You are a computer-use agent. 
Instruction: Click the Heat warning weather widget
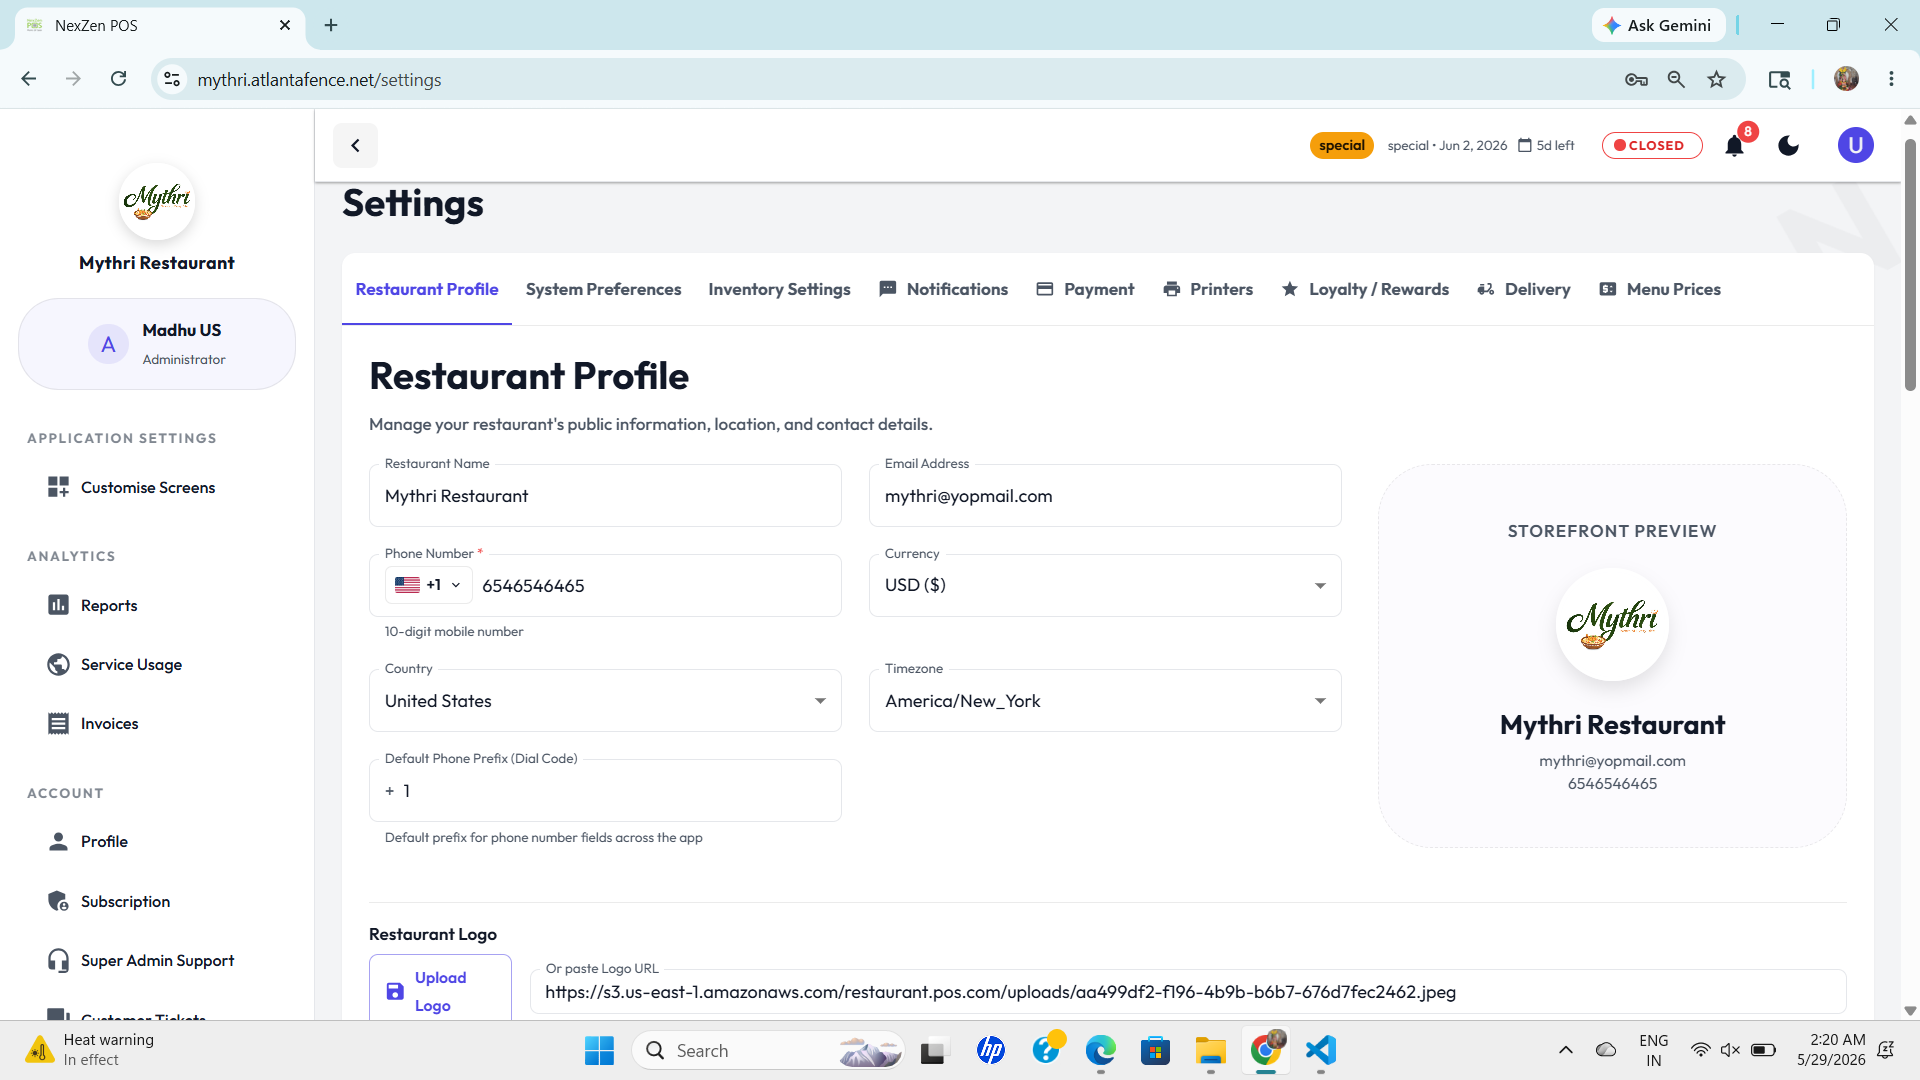pyautogui.click(x=92, y=1050)
